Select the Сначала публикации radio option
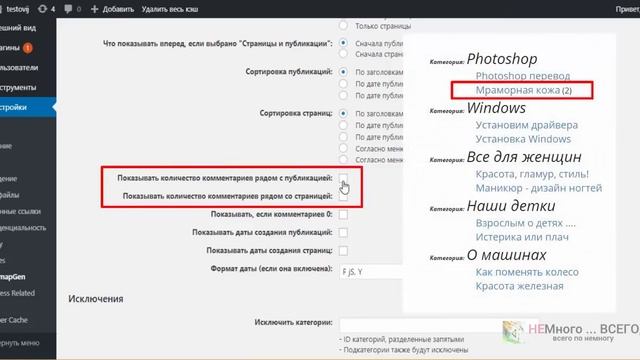 [x=343, y=43]
